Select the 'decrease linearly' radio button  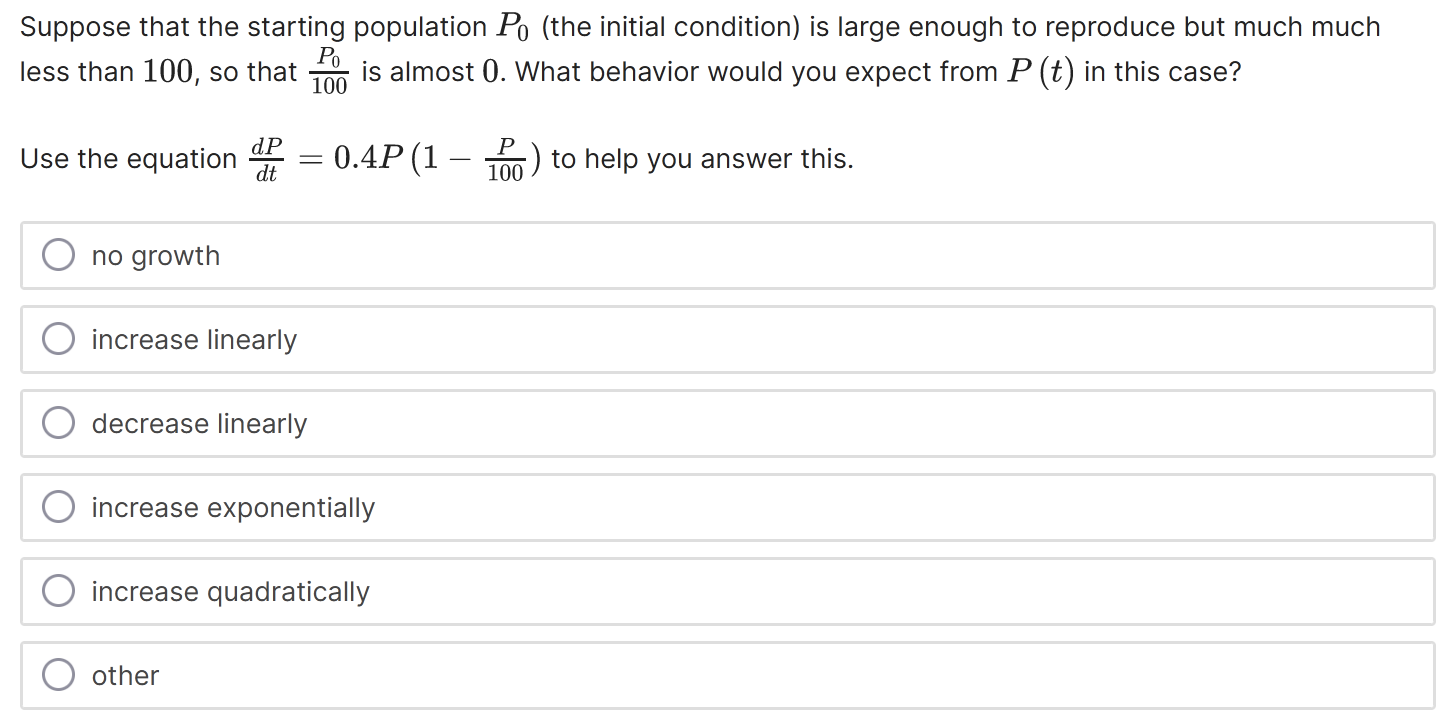[x=59, y=423]
